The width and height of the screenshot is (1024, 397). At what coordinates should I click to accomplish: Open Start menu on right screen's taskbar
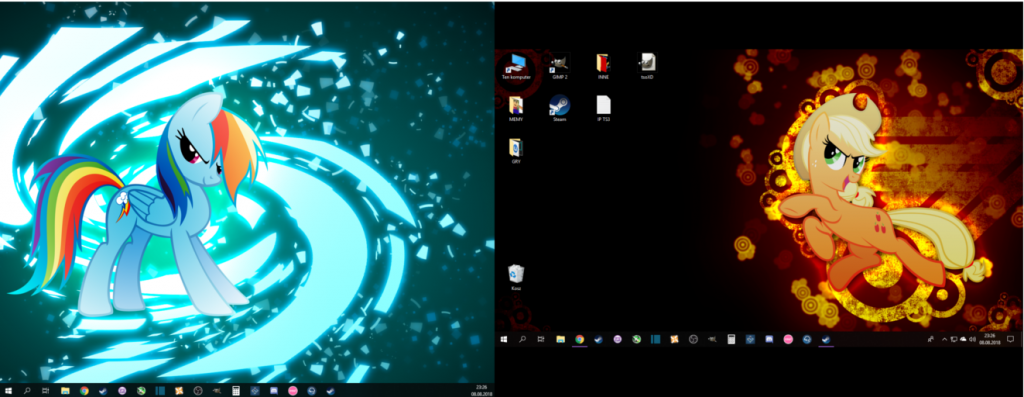pos(504,339)
